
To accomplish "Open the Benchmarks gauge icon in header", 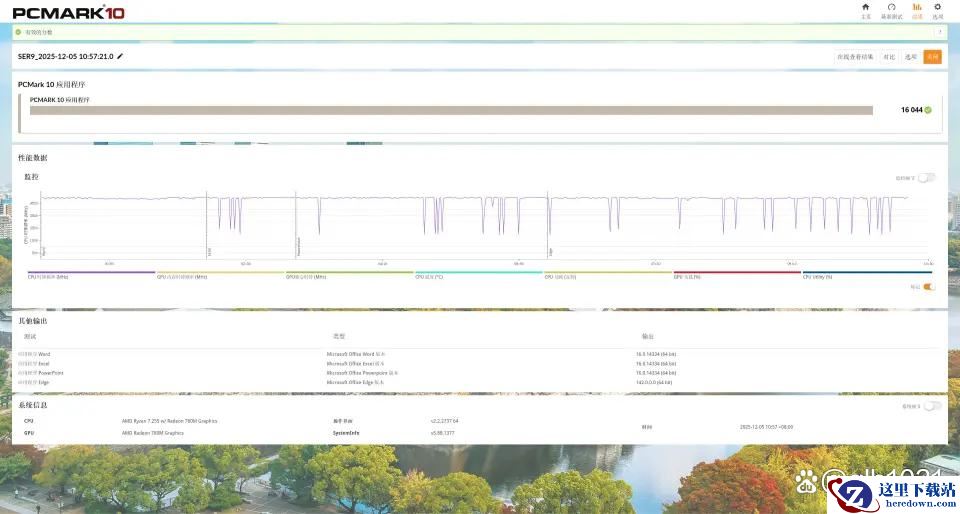I will tap(891, 7).
